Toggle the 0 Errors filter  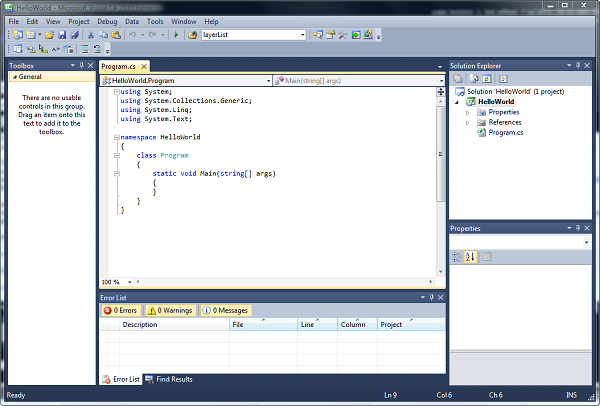coord(121,311)
